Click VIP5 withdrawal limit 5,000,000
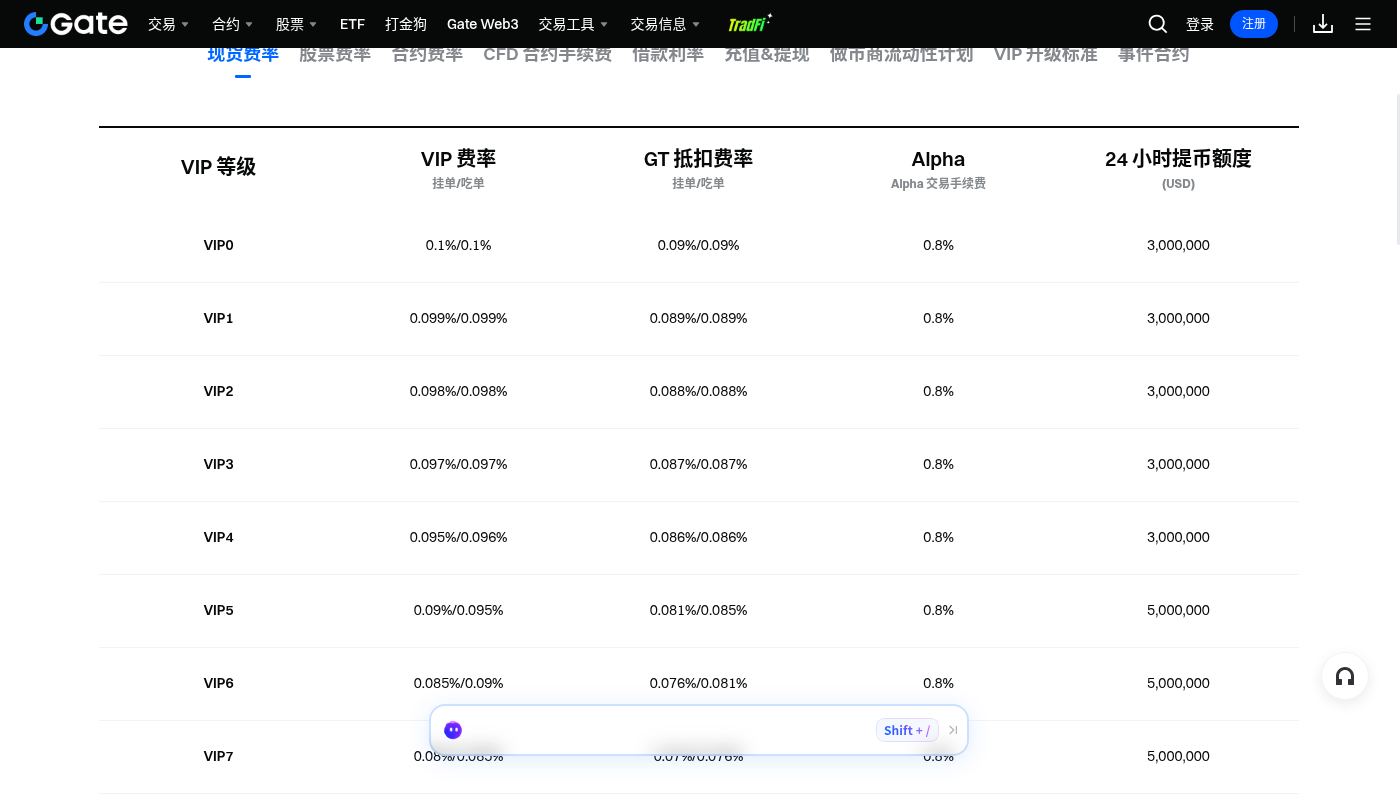This screenshot has width=1400, height=800. [x=1178, y=610]
